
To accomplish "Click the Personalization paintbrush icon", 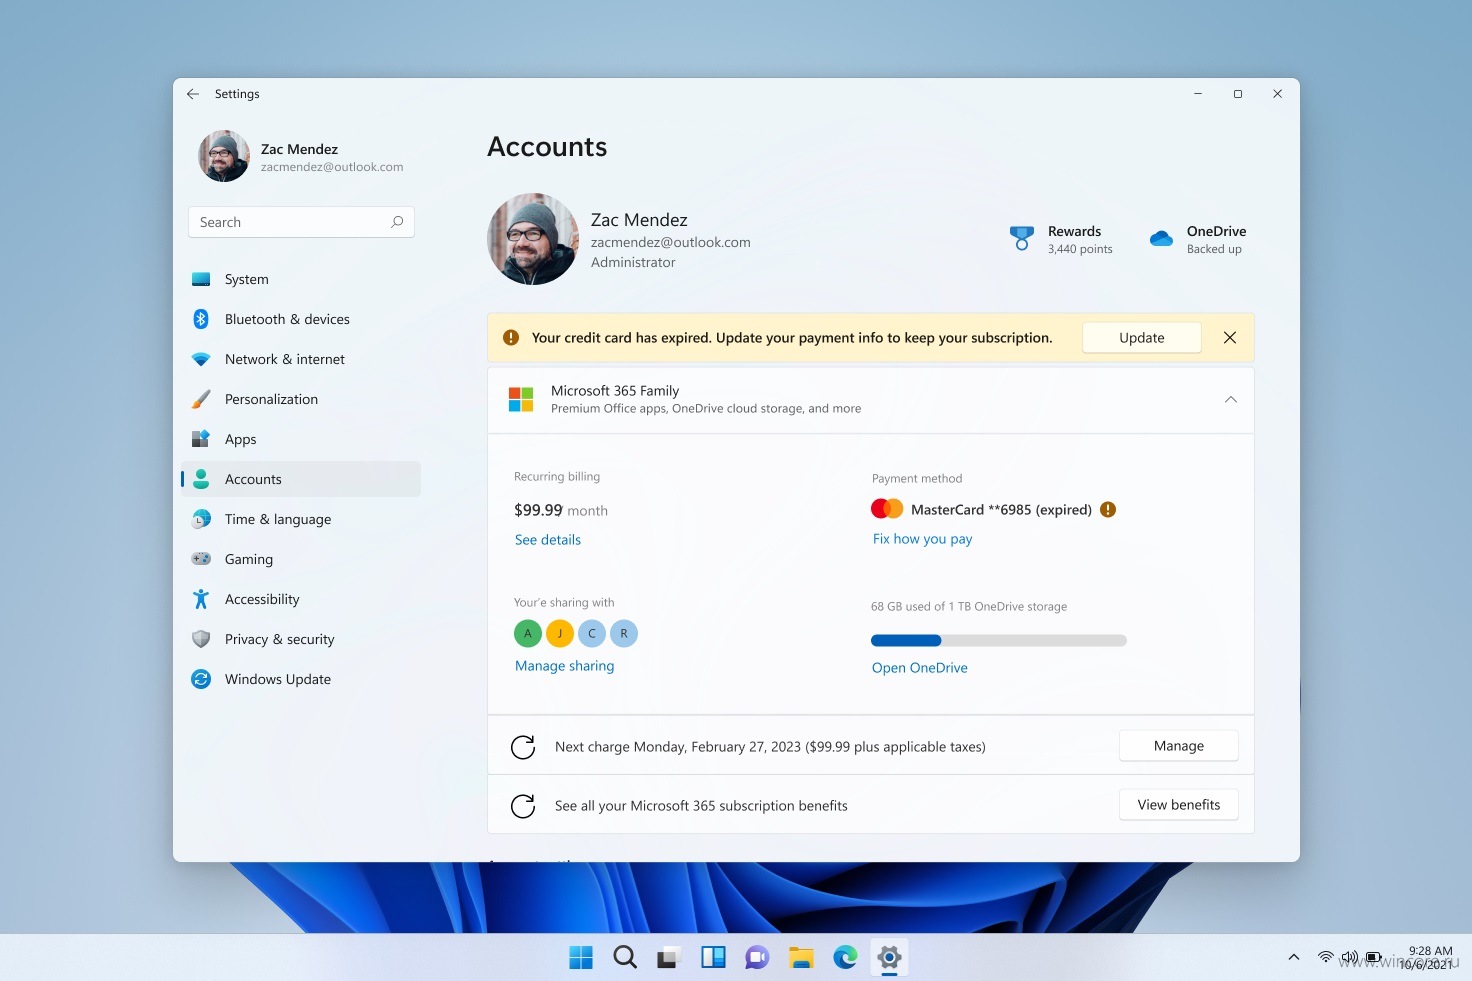I will (x=201, y=399).
